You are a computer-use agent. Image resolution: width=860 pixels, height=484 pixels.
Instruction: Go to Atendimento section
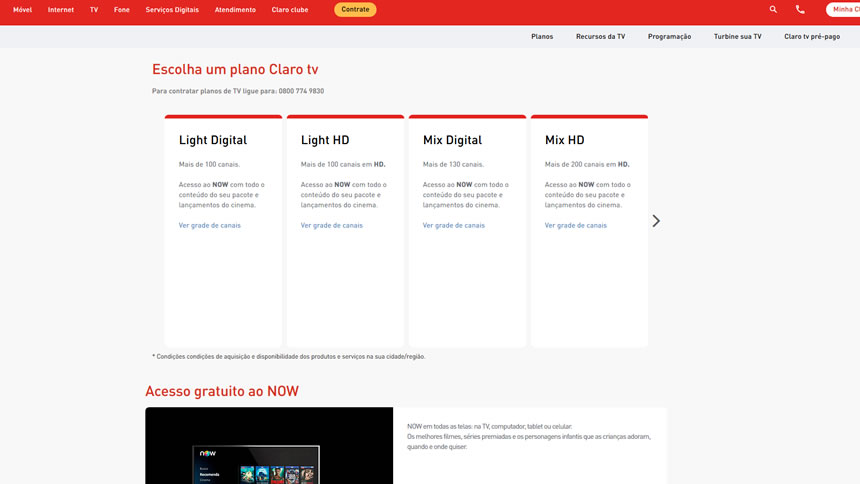tap(235, 9)
